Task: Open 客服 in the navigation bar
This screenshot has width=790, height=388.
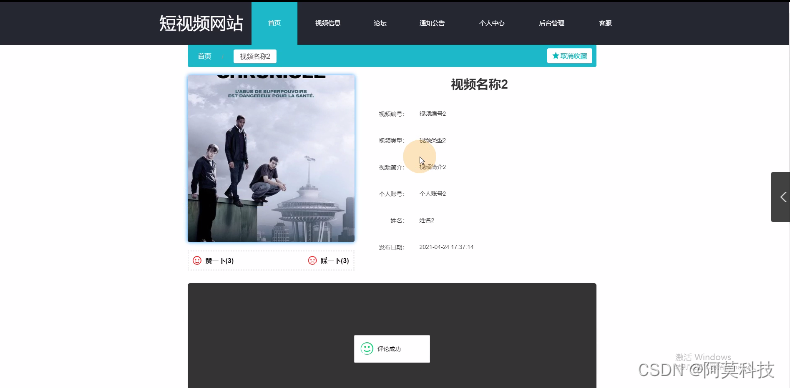Action: pos(605,23)
